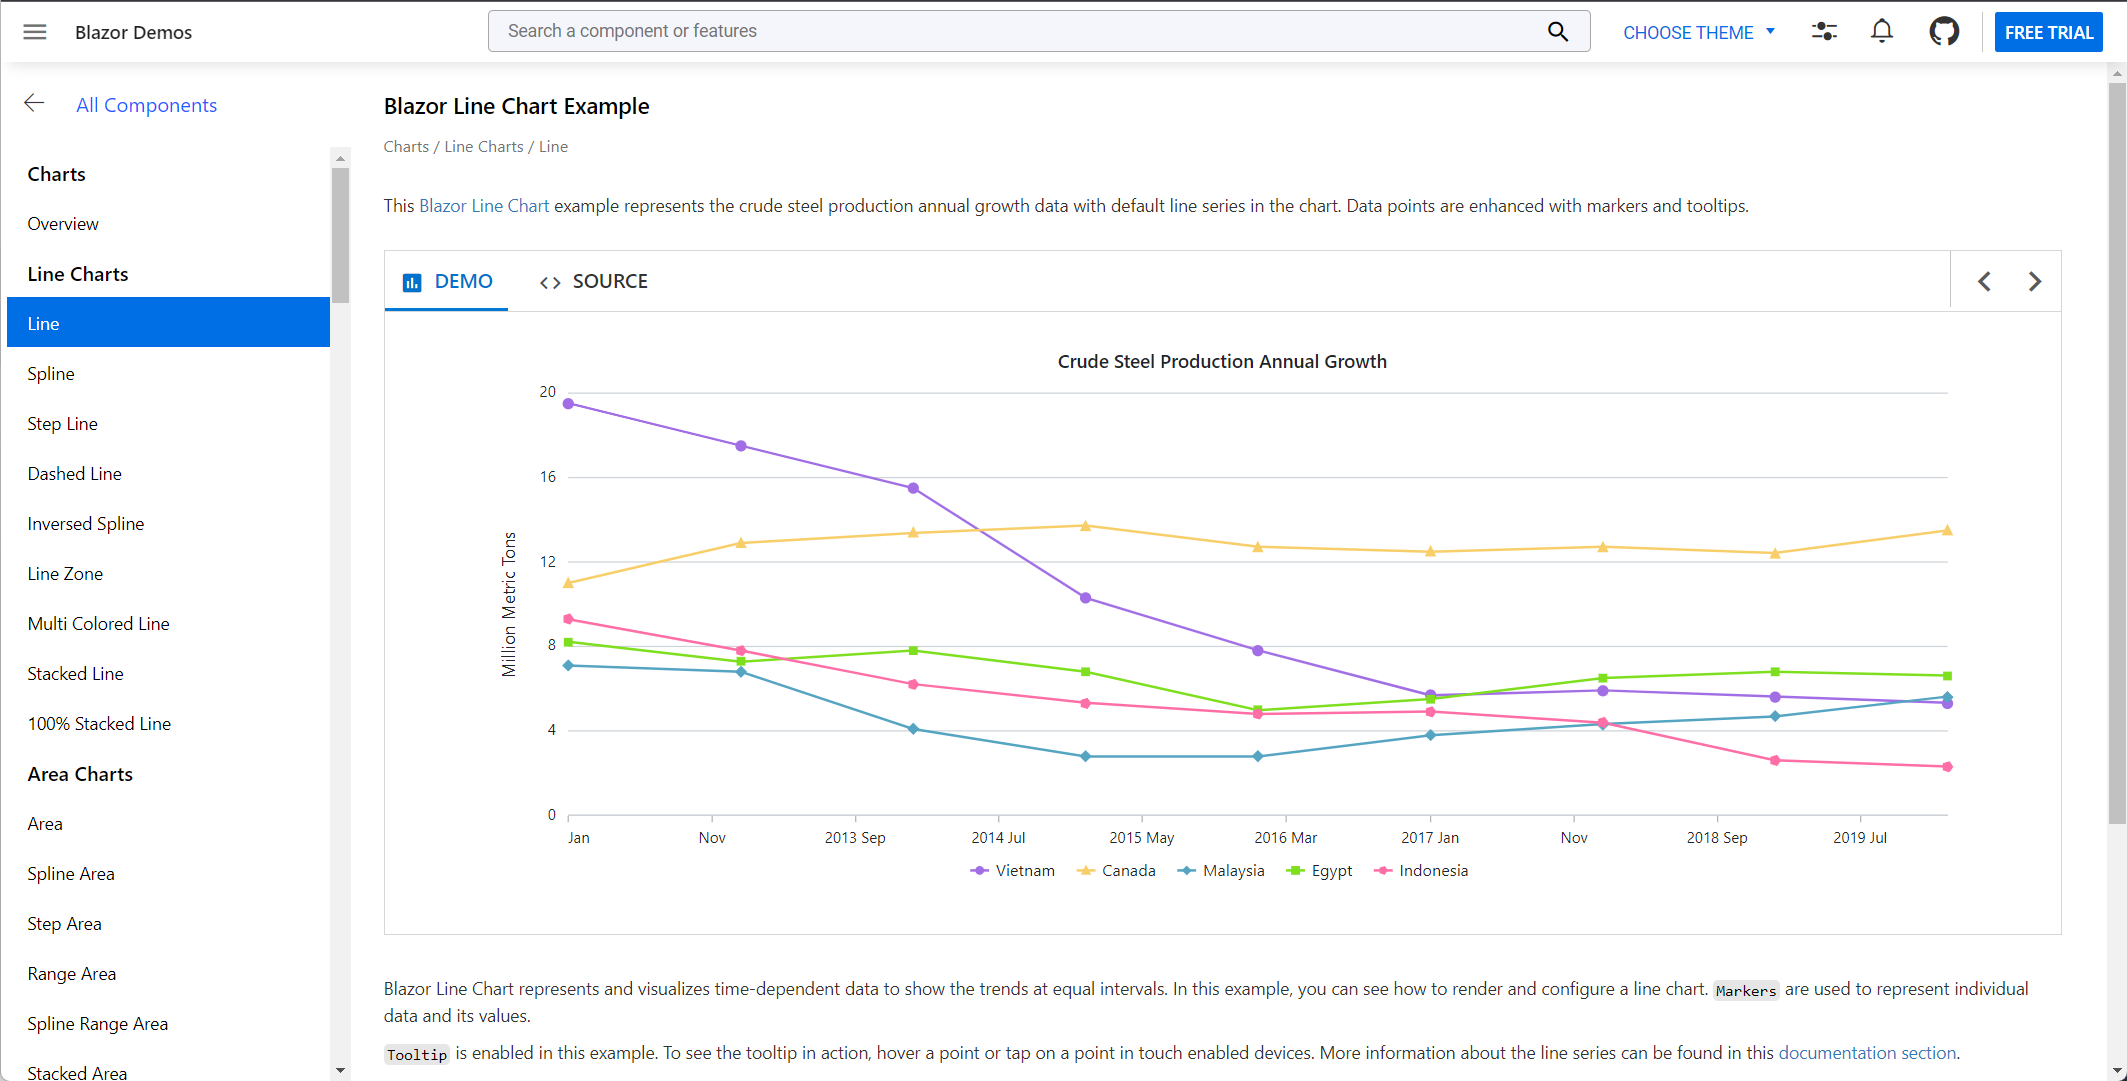Viewport: 2127px width, 1081px height.
Task: Select the DEMO tab
Action: [447, 282]
